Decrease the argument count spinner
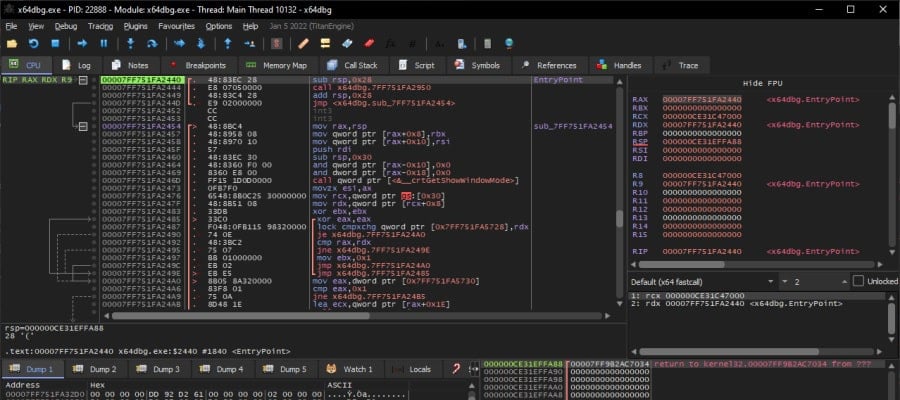 [785, 282]
